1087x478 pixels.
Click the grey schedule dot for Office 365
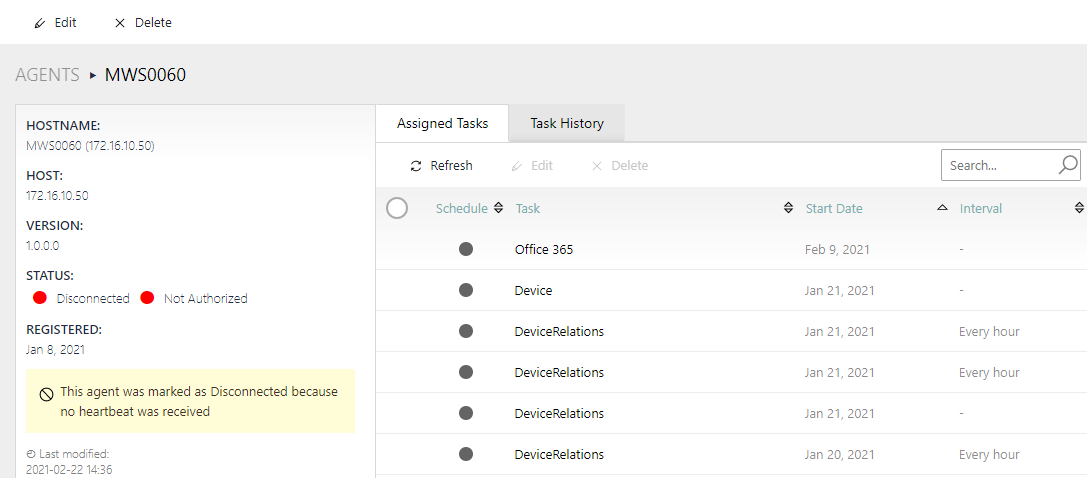coord(465,249)
